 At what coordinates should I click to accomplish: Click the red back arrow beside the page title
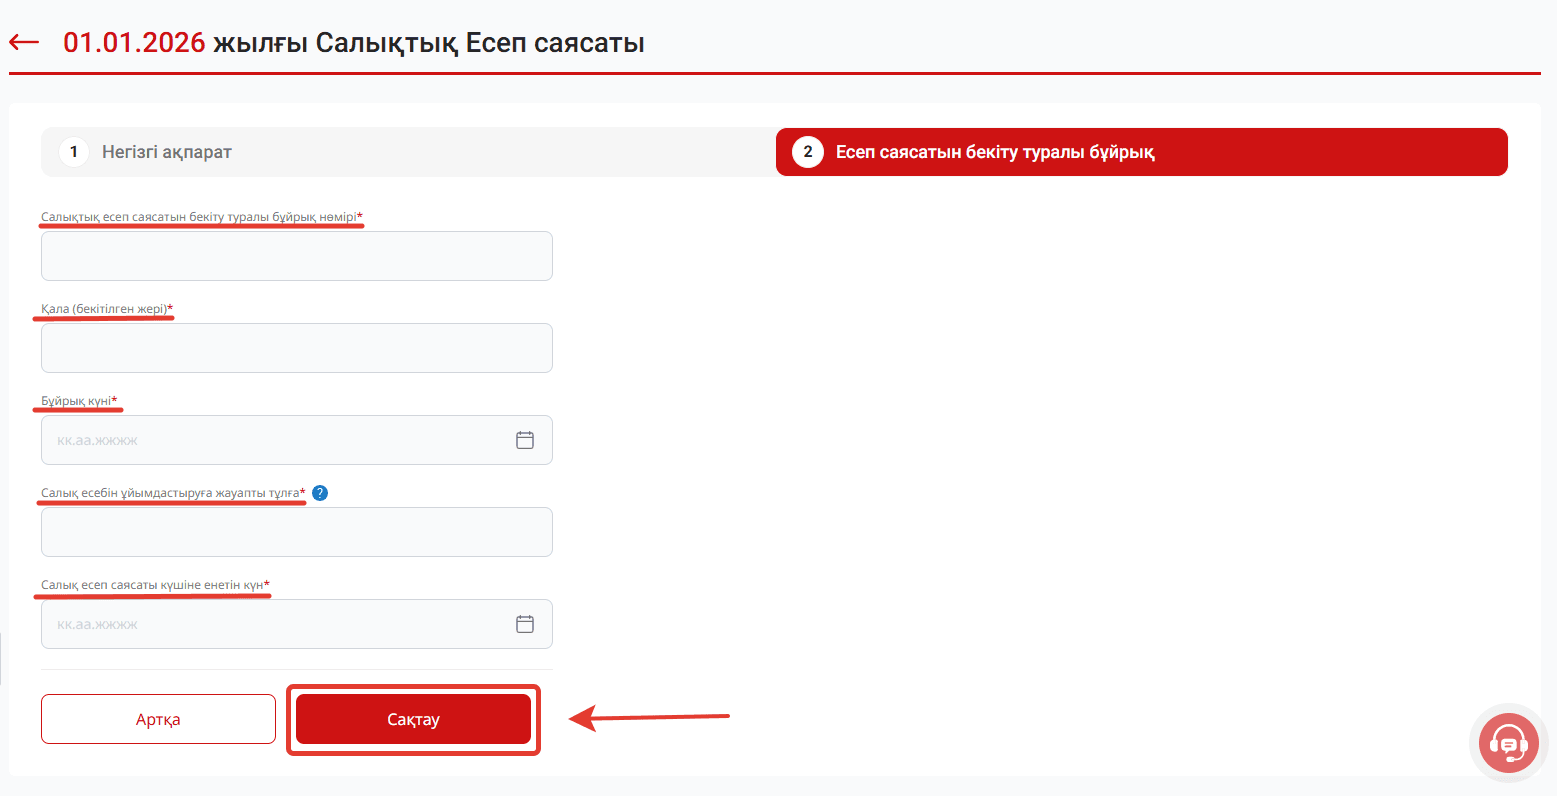pos(24,43)
